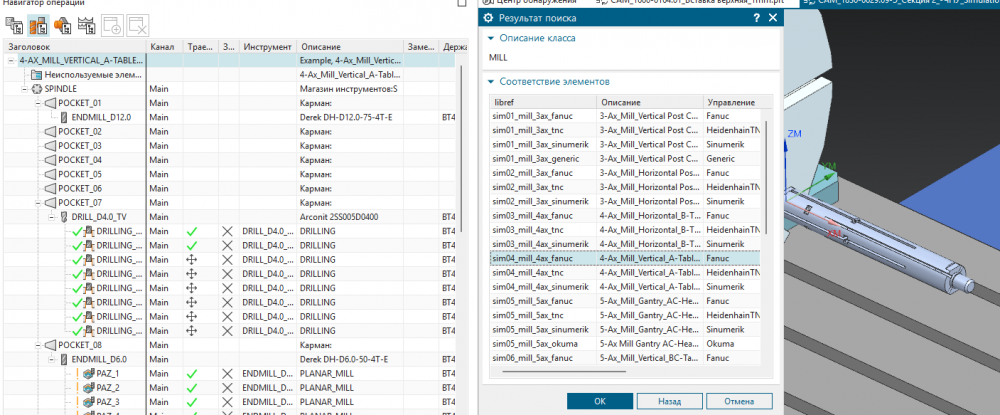Viewport: 1000px width, 415px height.
Task: Collapse the 'Описание класса' section
Action: 491,38
